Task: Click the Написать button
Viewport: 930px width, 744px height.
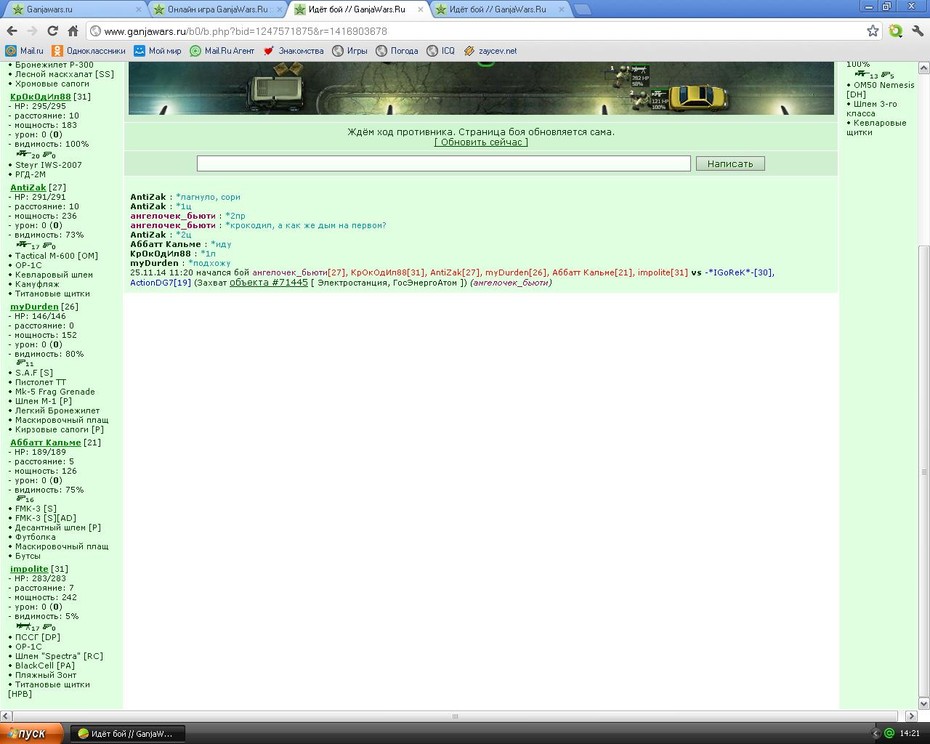Action: [x=730, y=164]
